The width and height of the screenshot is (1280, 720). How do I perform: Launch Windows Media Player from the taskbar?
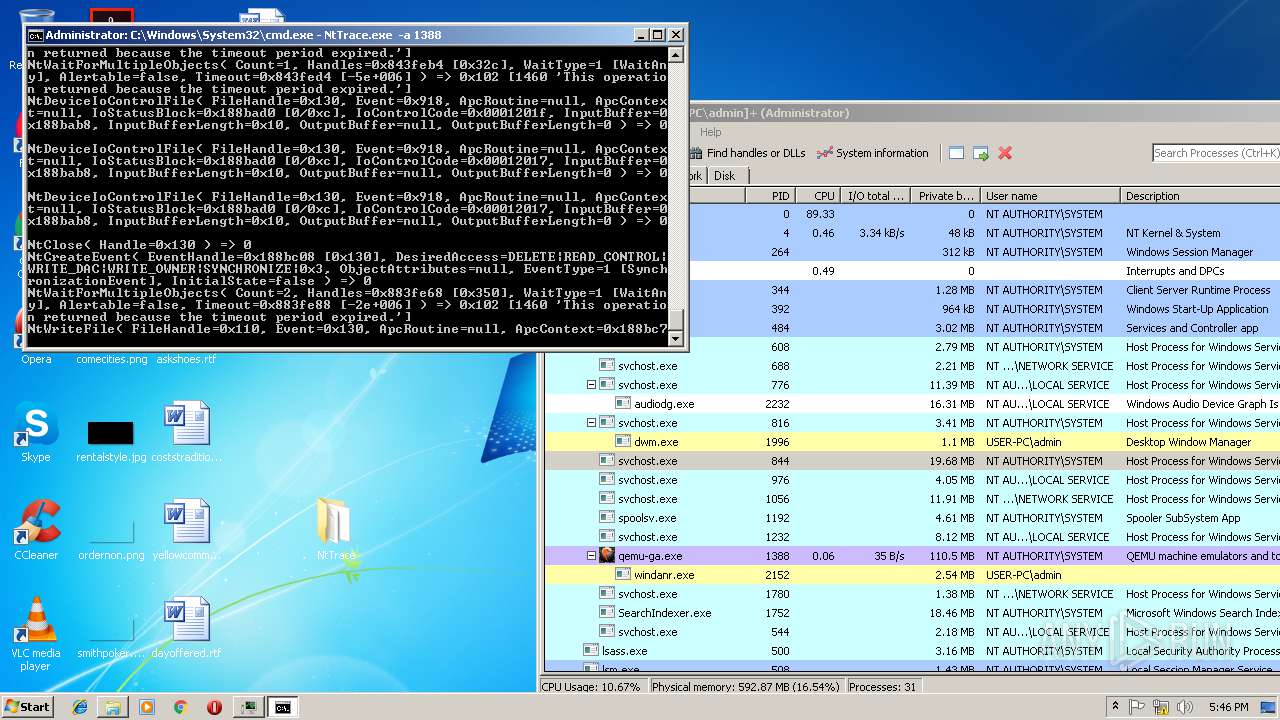click(147, 707)
